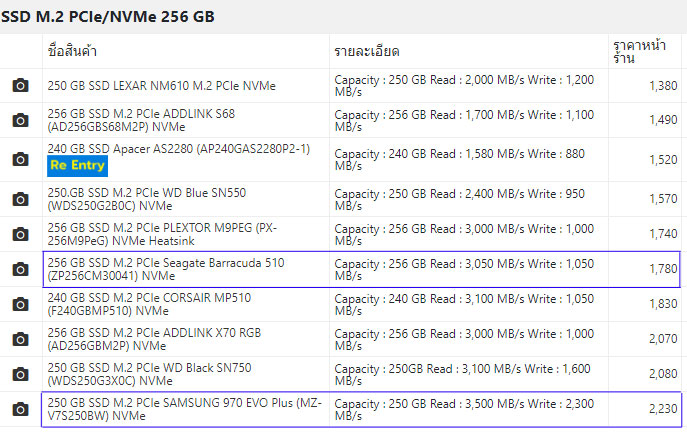Screen dimensions: 687x439
Task: Open camera icon for ADDLINK S68
Action: [x=20, y=120]
